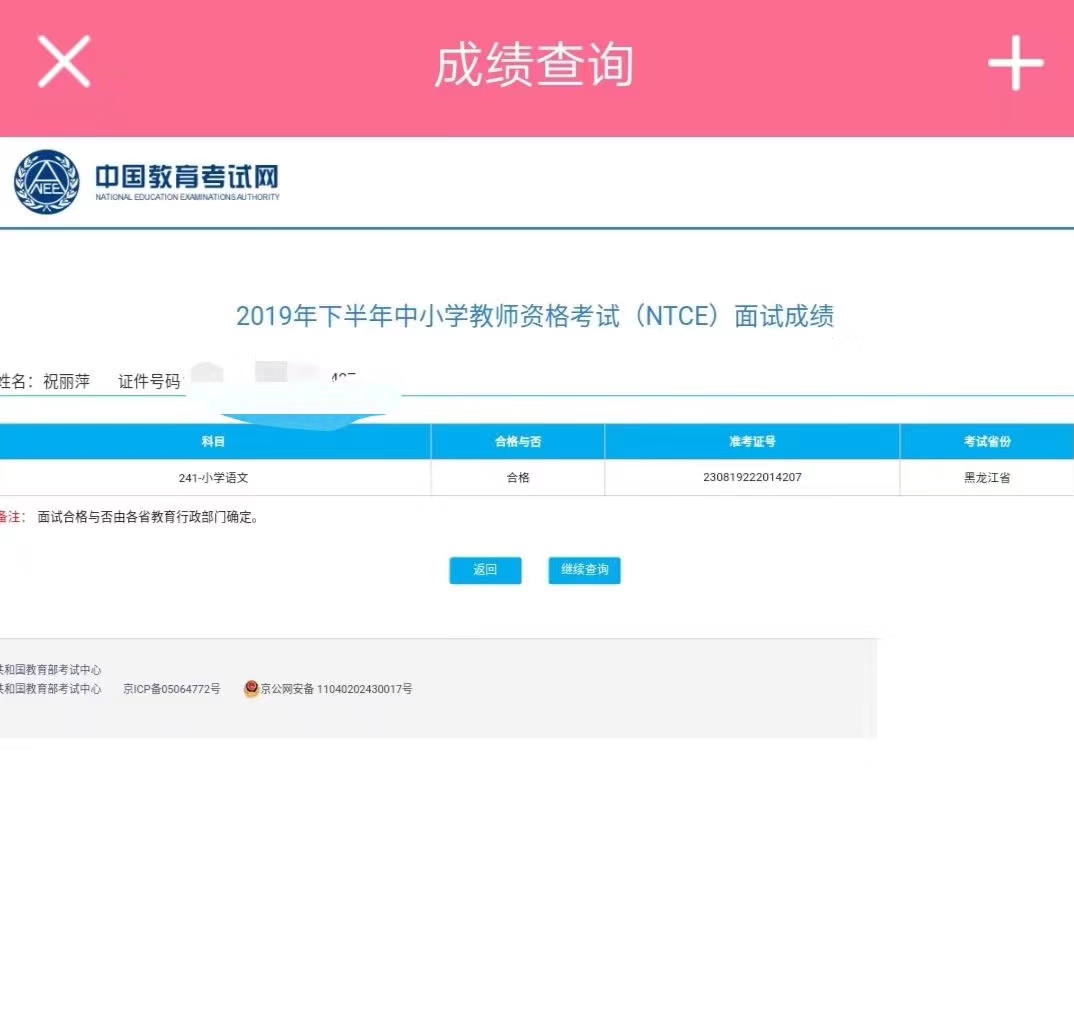This screenshot has width=1074, height=1016.
Task: Click the 考试省份 column header
Action: click(986, 441)
